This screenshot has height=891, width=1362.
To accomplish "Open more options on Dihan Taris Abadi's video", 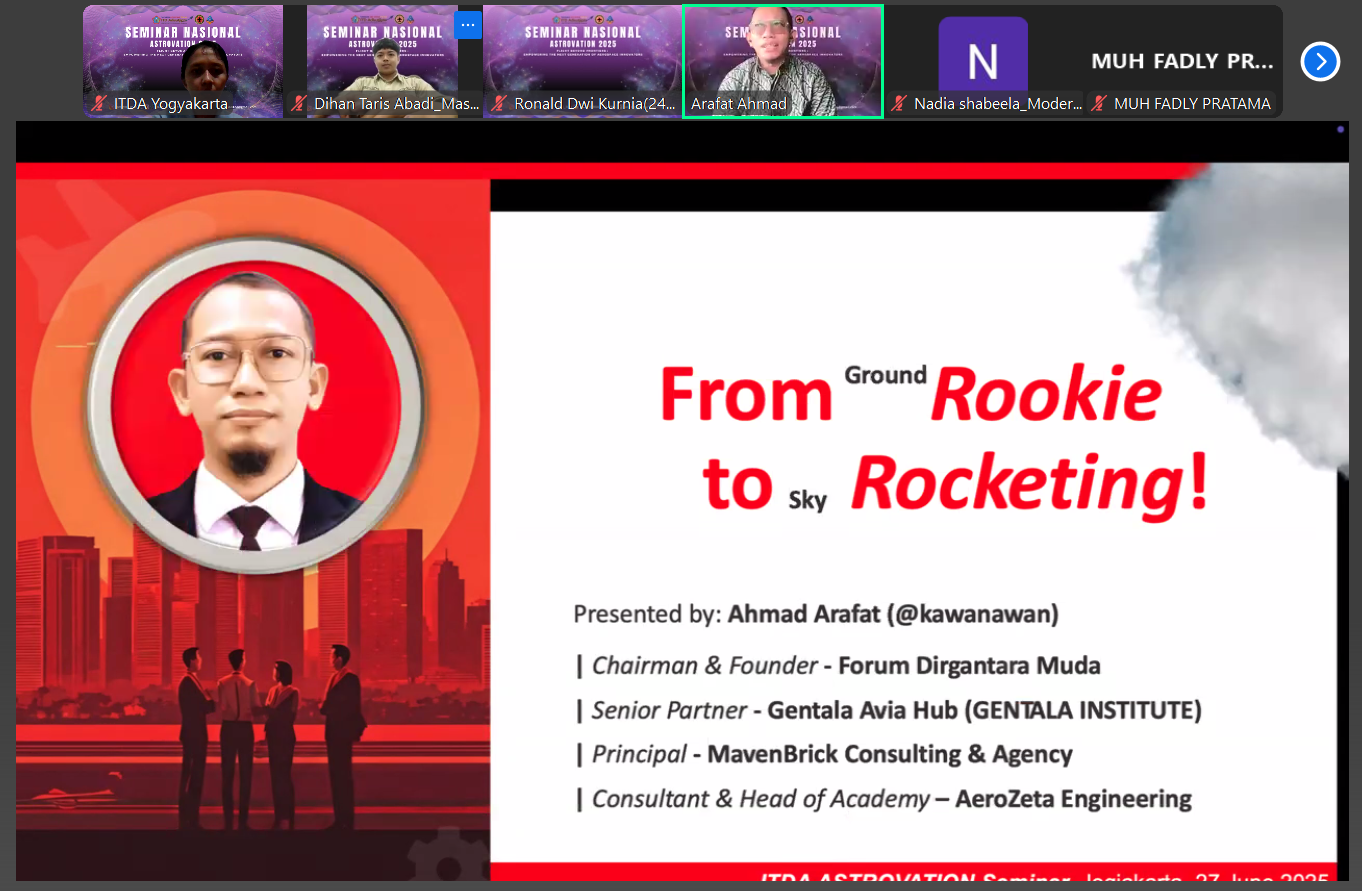I will pos(468,25).
